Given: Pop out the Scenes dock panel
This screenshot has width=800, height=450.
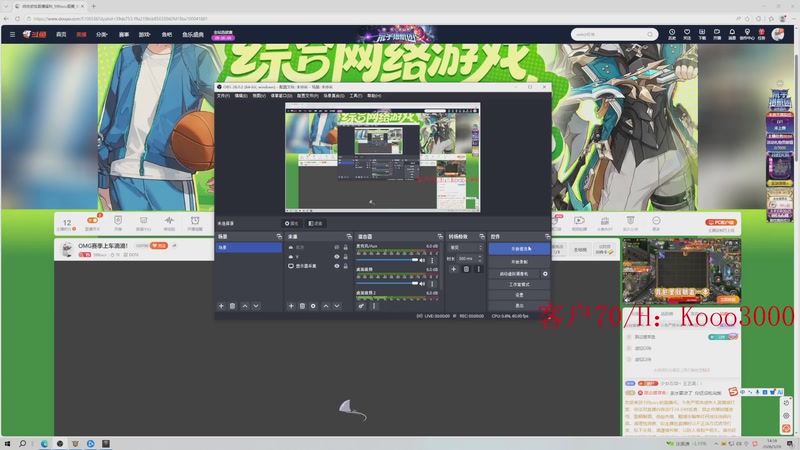Looking at the screenshot, I should 279,237.
